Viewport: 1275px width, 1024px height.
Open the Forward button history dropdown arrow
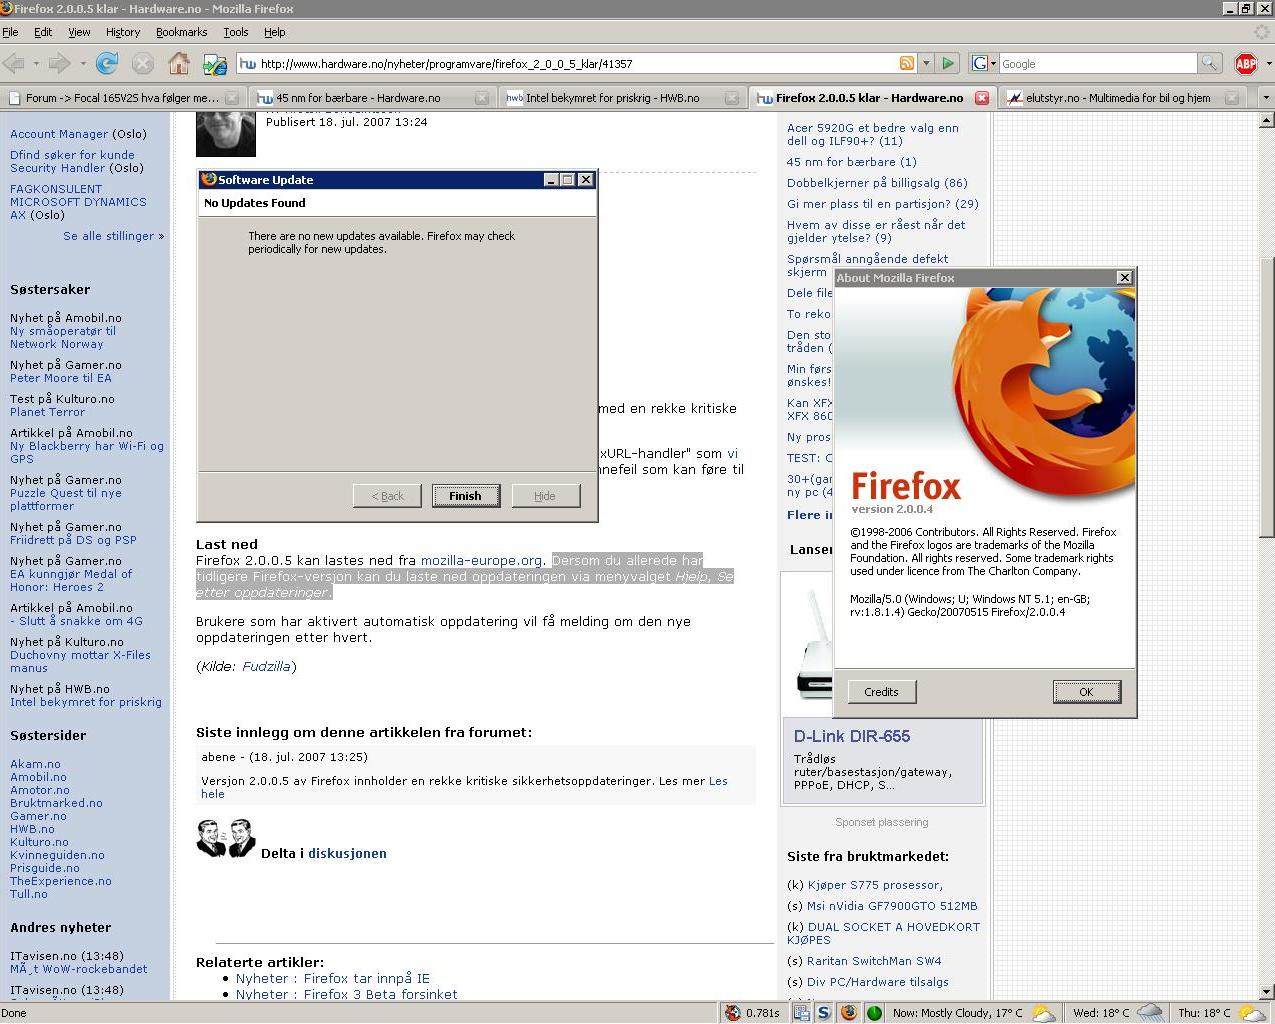coord(82,64)
